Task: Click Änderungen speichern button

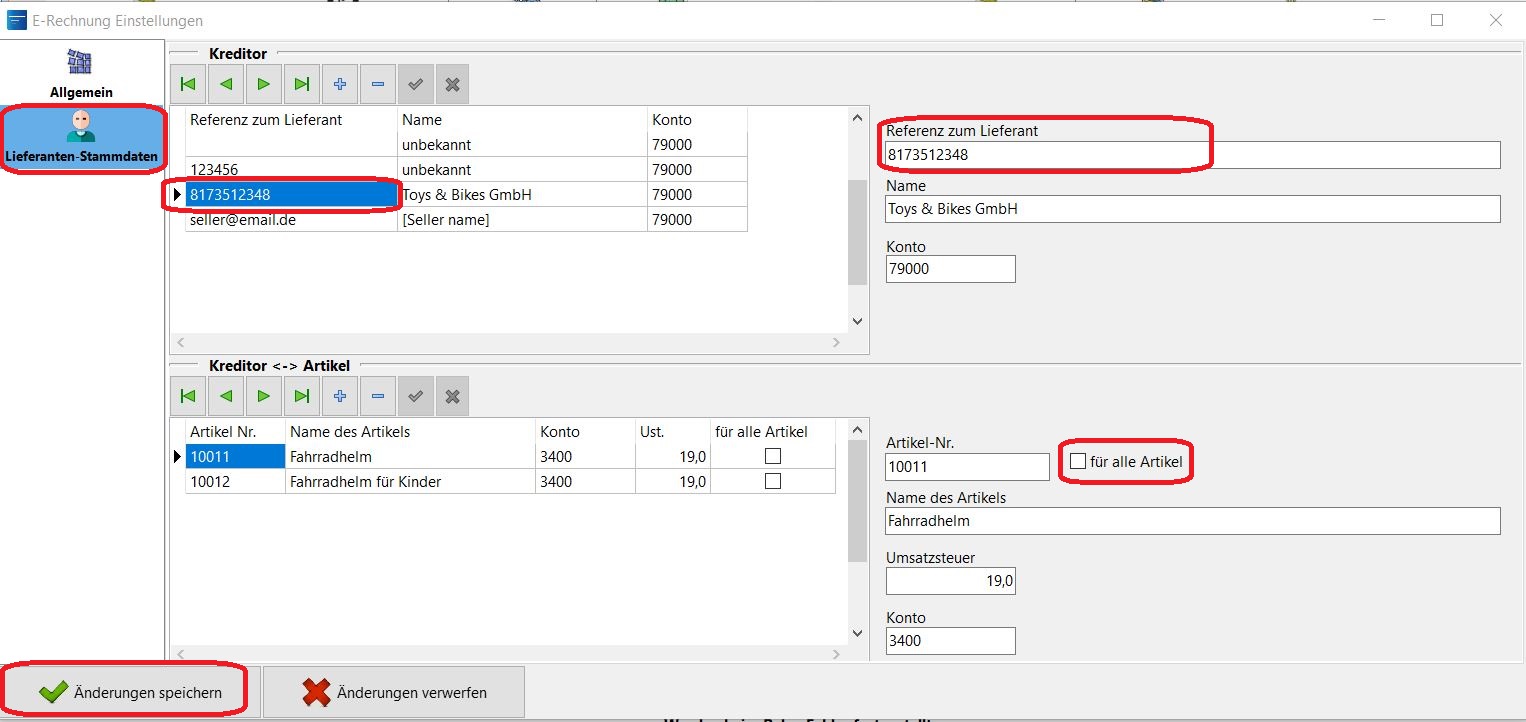Action: pyautogui.click(x=130, y=692)
